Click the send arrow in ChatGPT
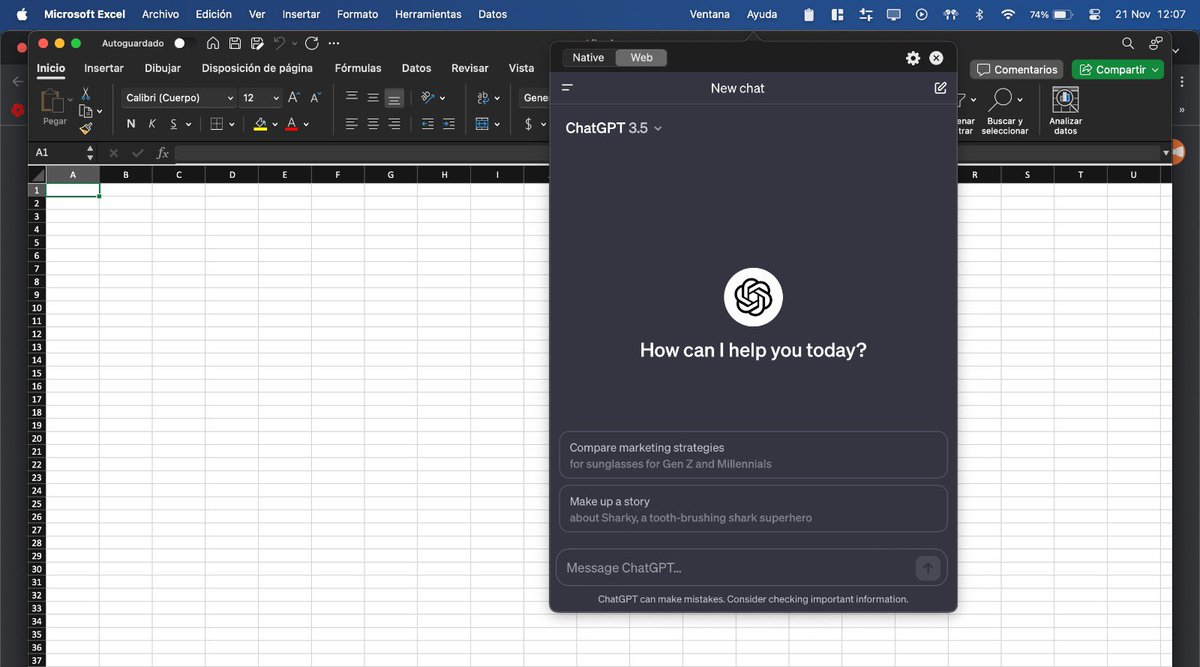 click(927, 568)
